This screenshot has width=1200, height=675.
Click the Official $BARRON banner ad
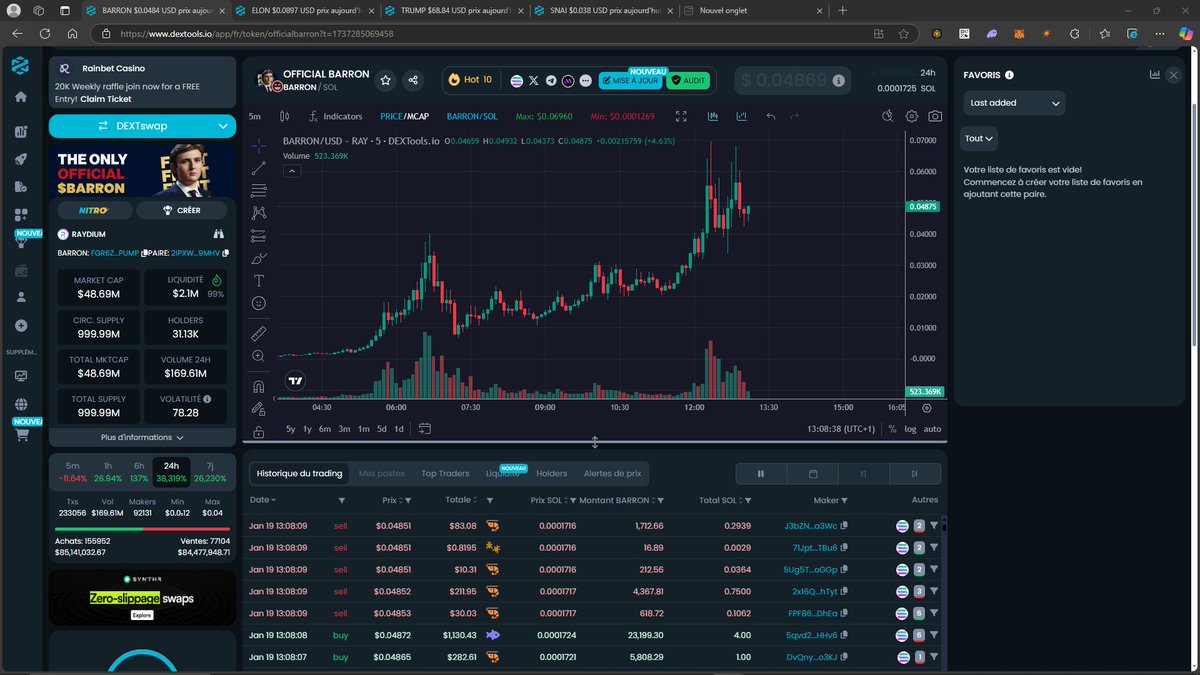point(142,170)
